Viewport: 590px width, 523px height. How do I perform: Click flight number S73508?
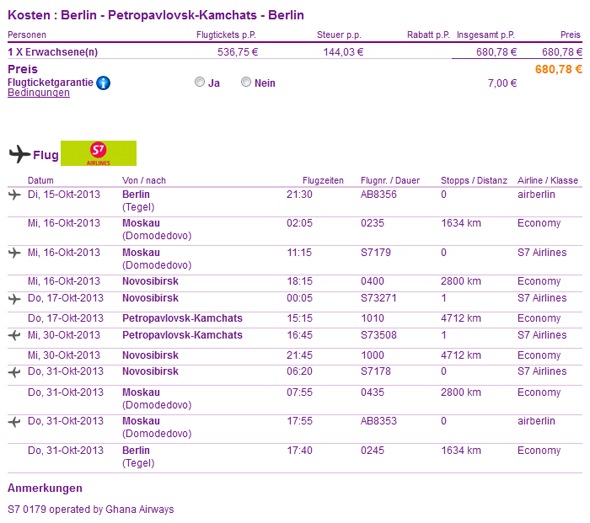coord(379,335)
